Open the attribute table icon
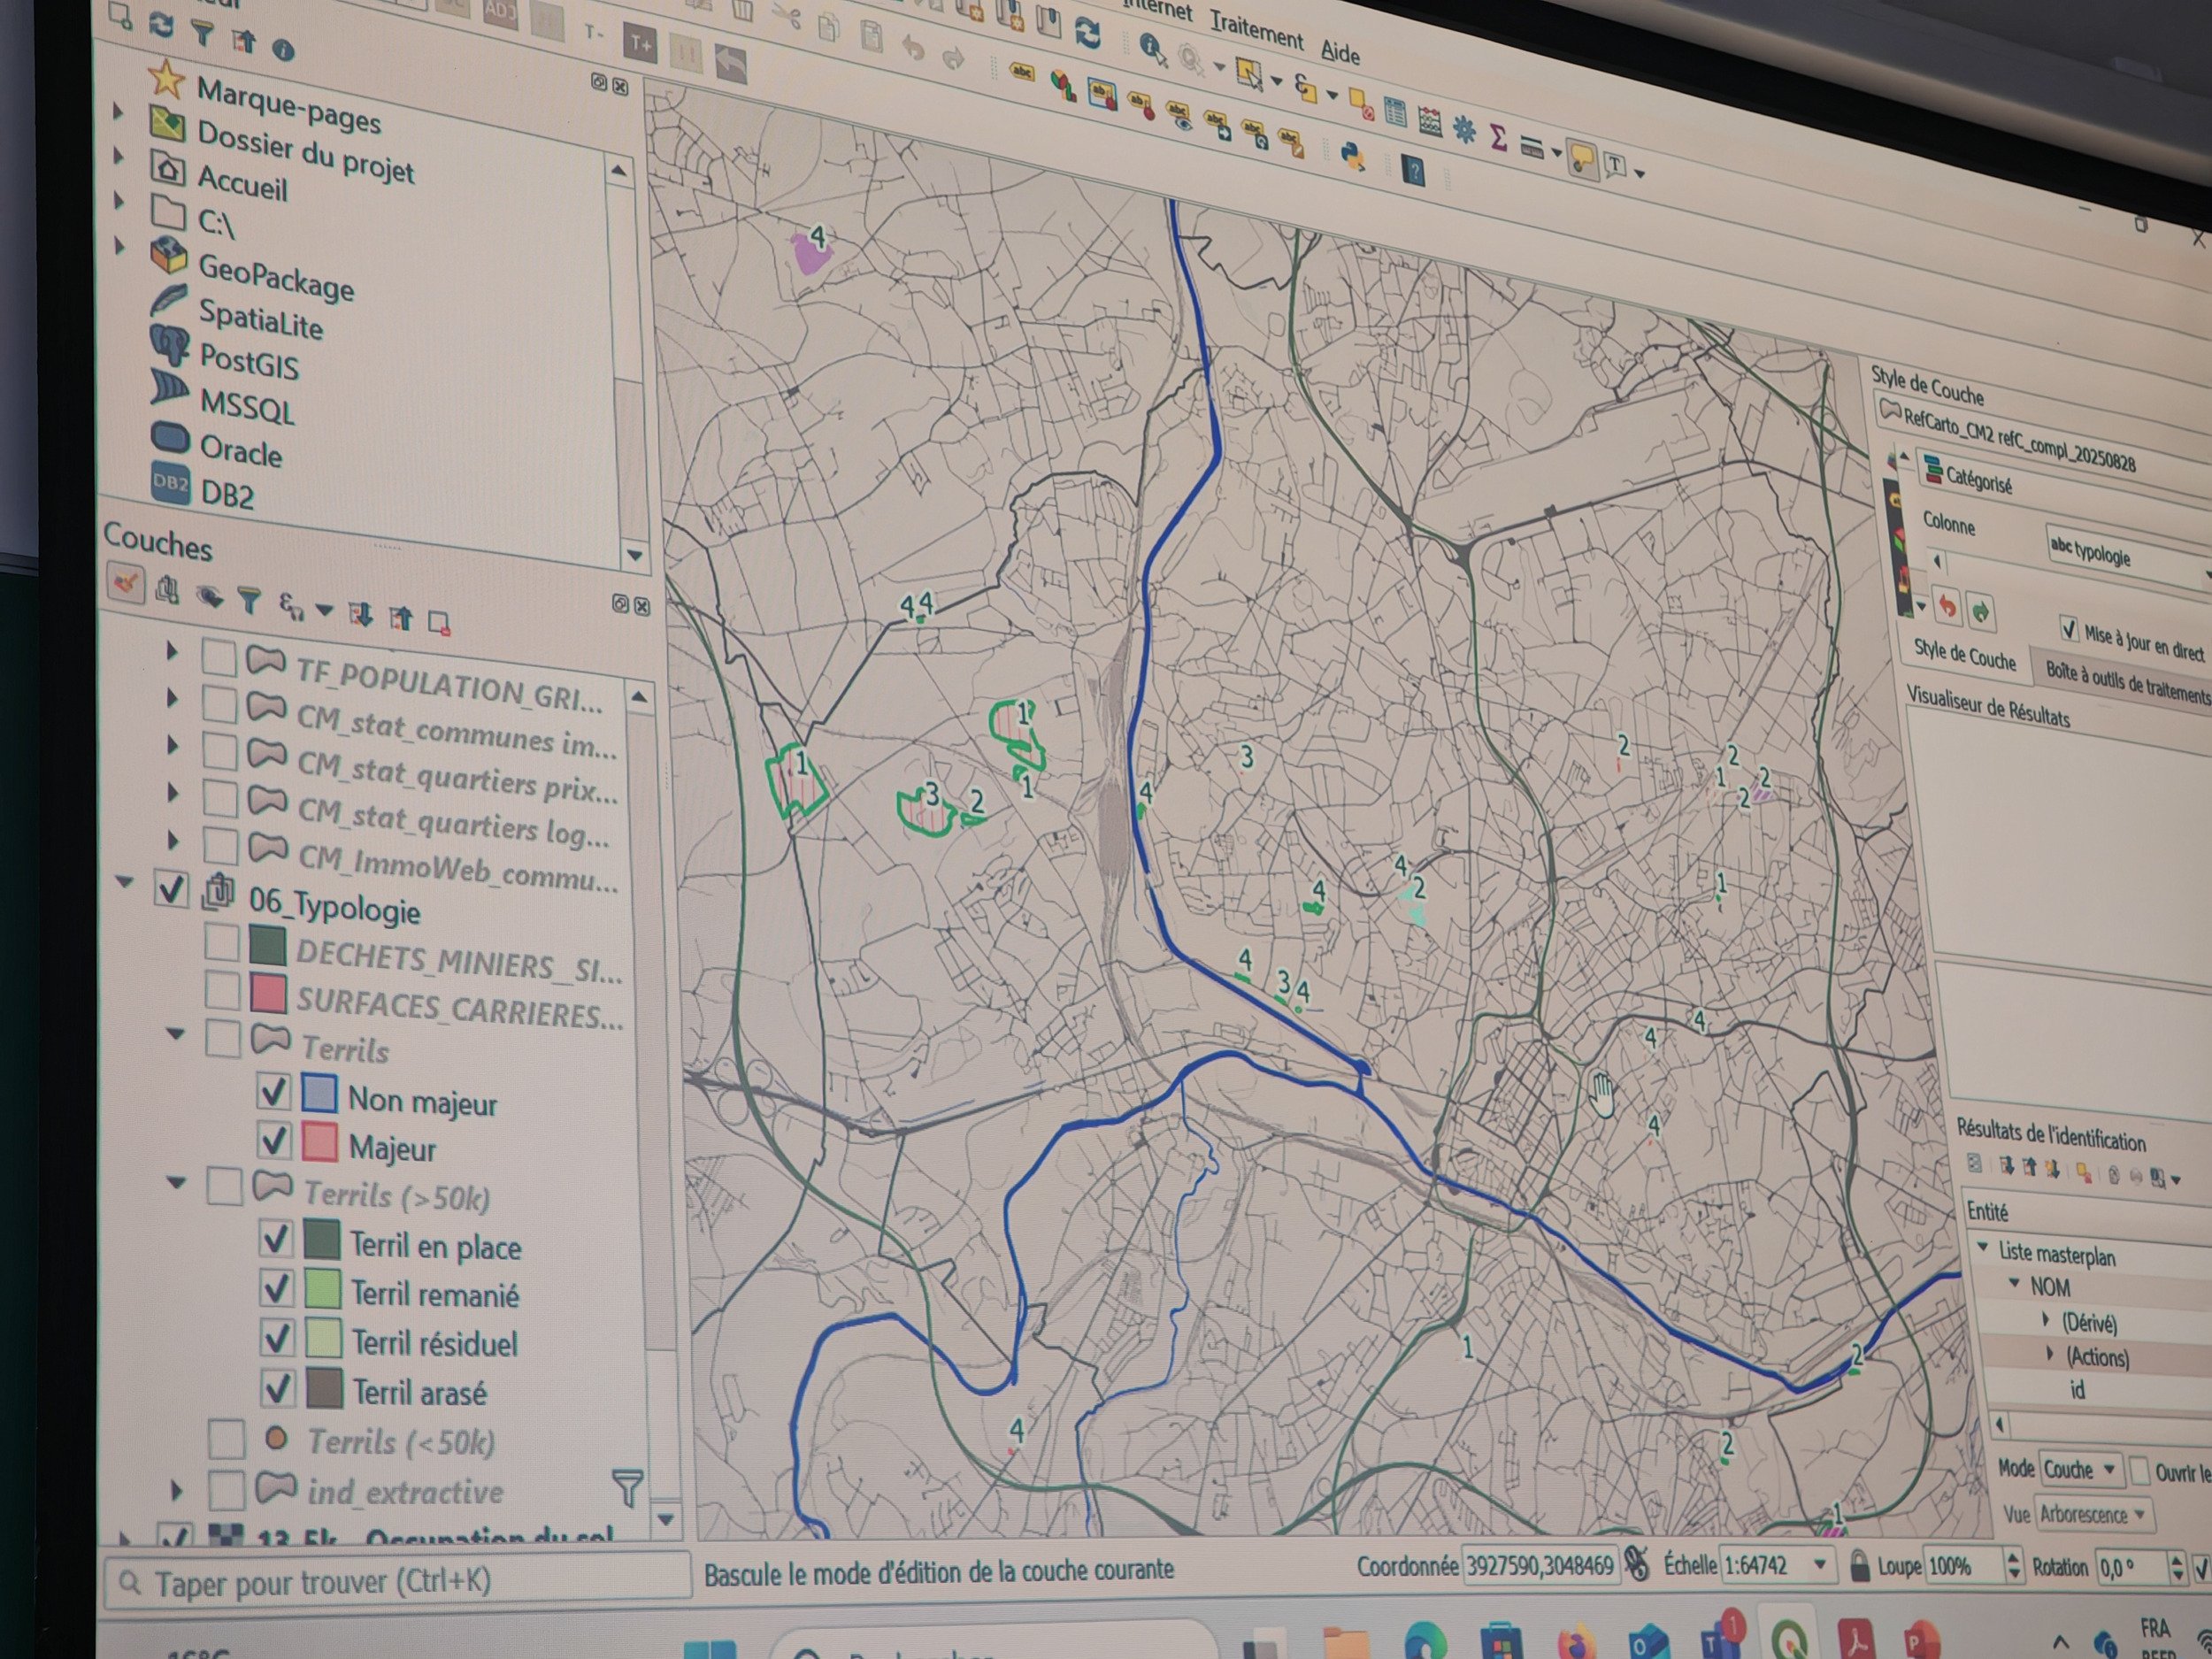 coord(1395,114)
